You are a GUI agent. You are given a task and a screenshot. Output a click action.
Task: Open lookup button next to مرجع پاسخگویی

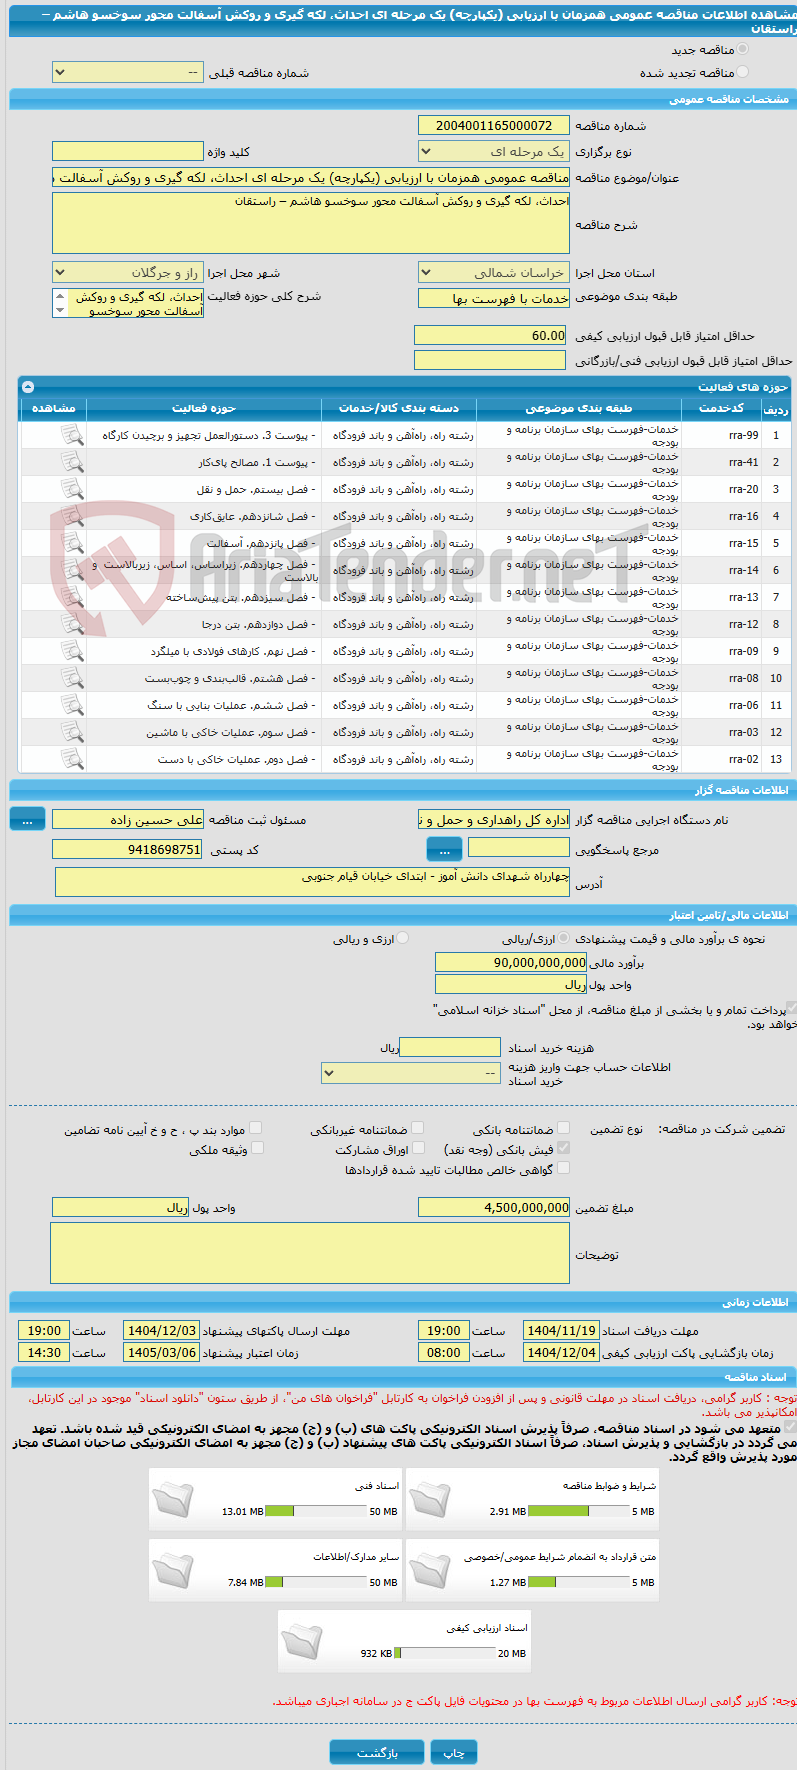444,850
